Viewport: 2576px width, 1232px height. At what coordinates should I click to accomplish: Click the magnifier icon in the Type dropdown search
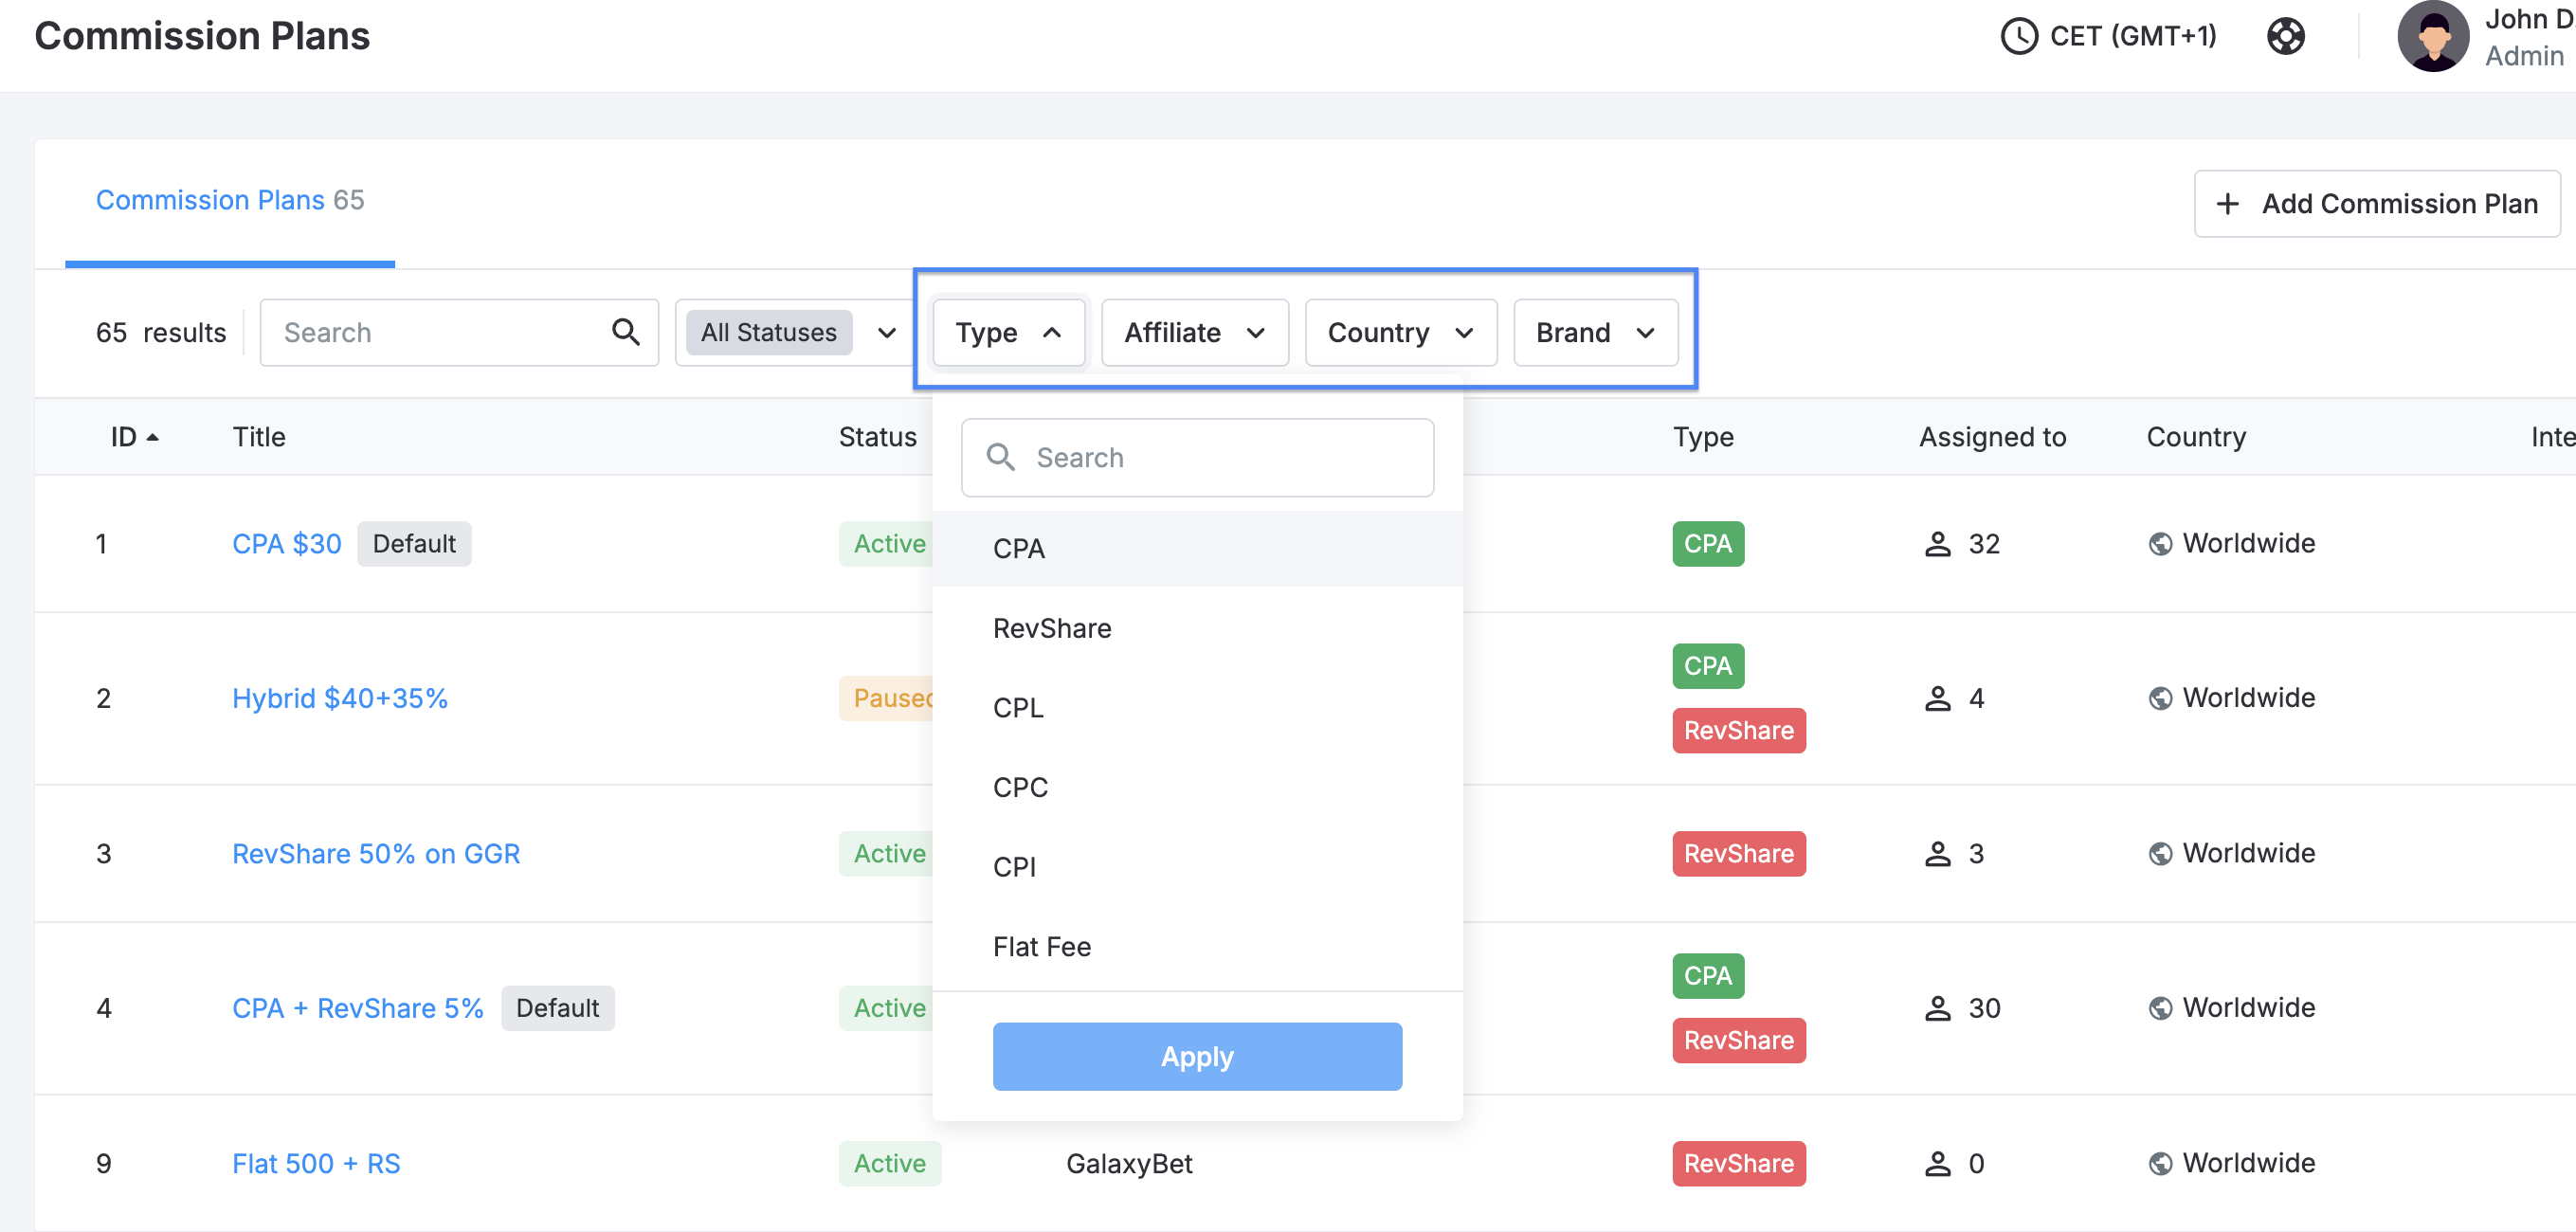point(1000,457)
